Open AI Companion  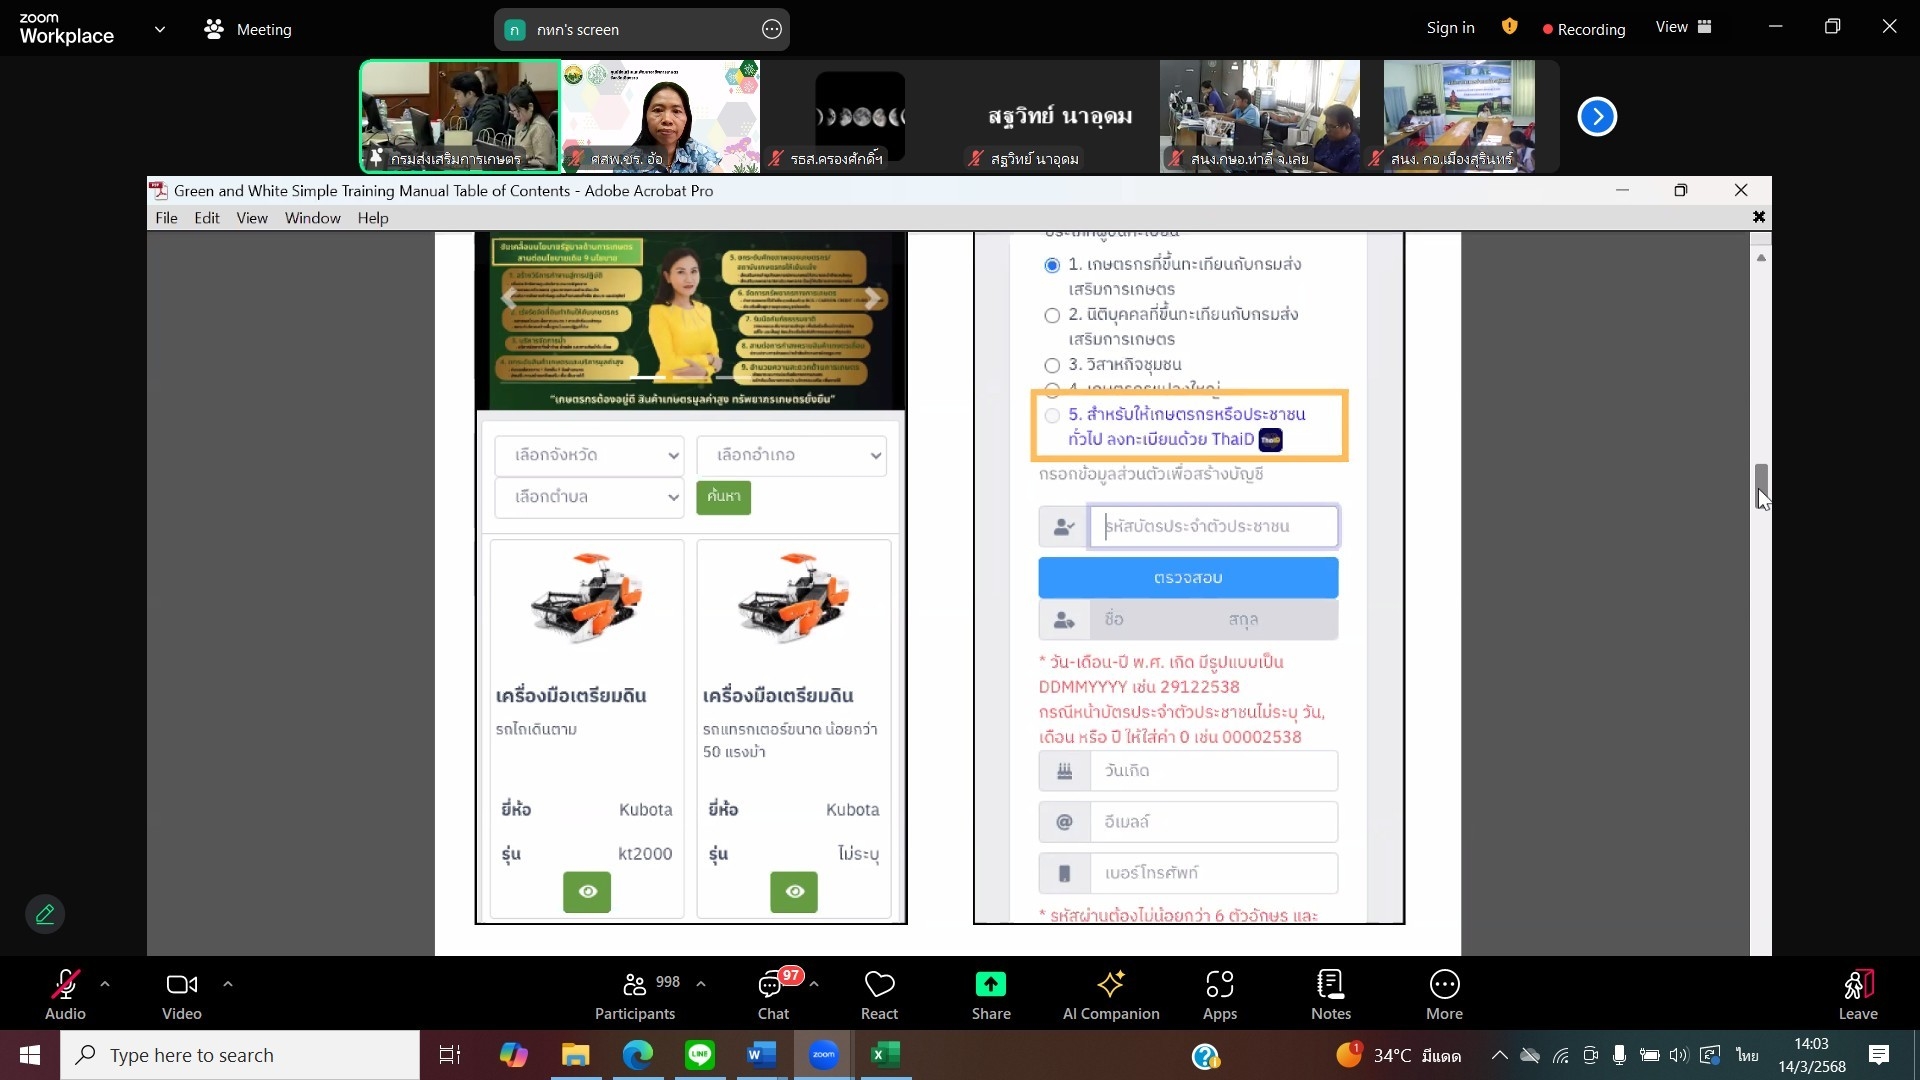[1110, 986]
